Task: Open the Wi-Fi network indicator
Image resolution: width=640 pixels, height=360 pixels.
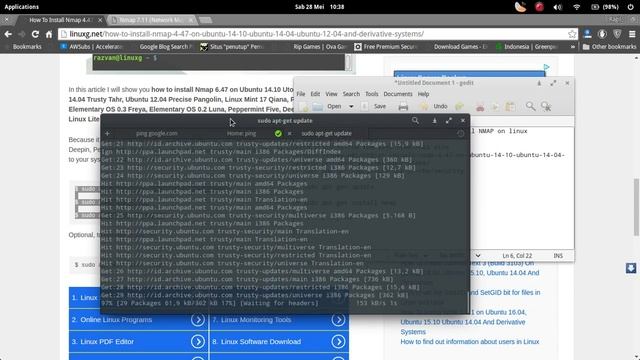Action: tap(576, 7)
